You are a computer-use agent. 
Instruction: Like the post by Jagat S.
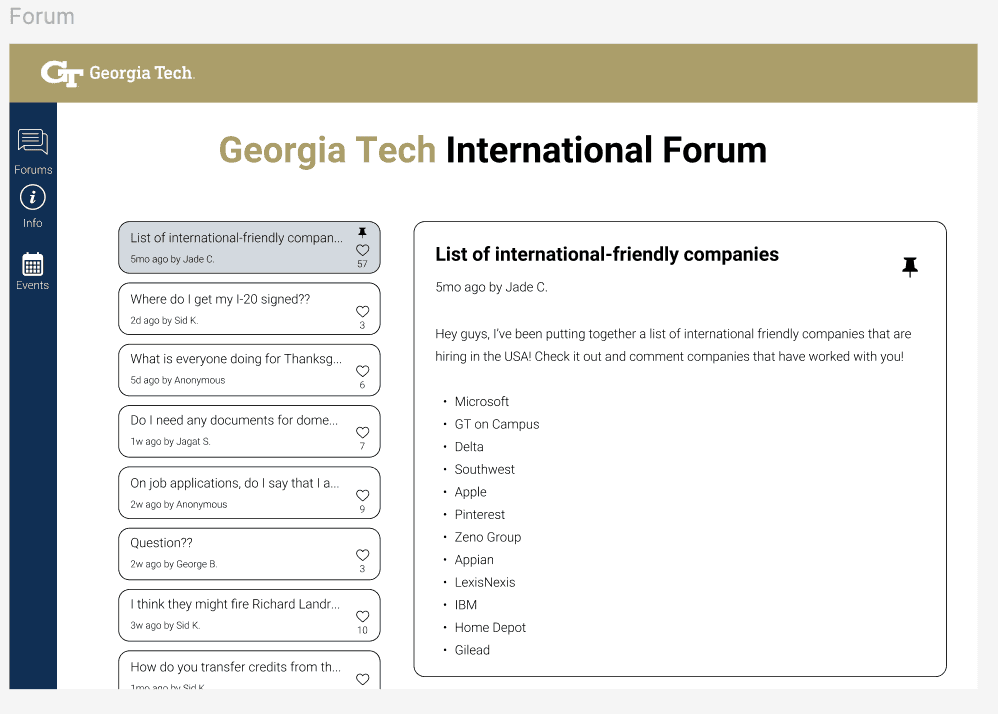pos(362,432)
